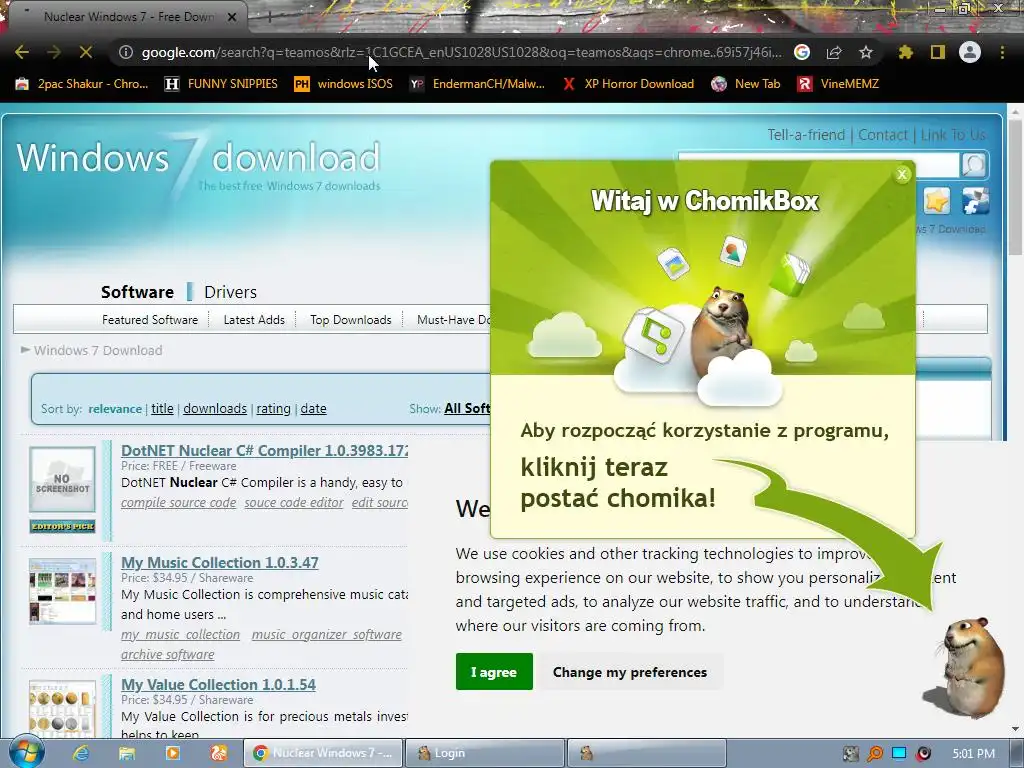Open the Link To Us link
This screenshot has height=768, width=1024.
[x=953, y=135]
